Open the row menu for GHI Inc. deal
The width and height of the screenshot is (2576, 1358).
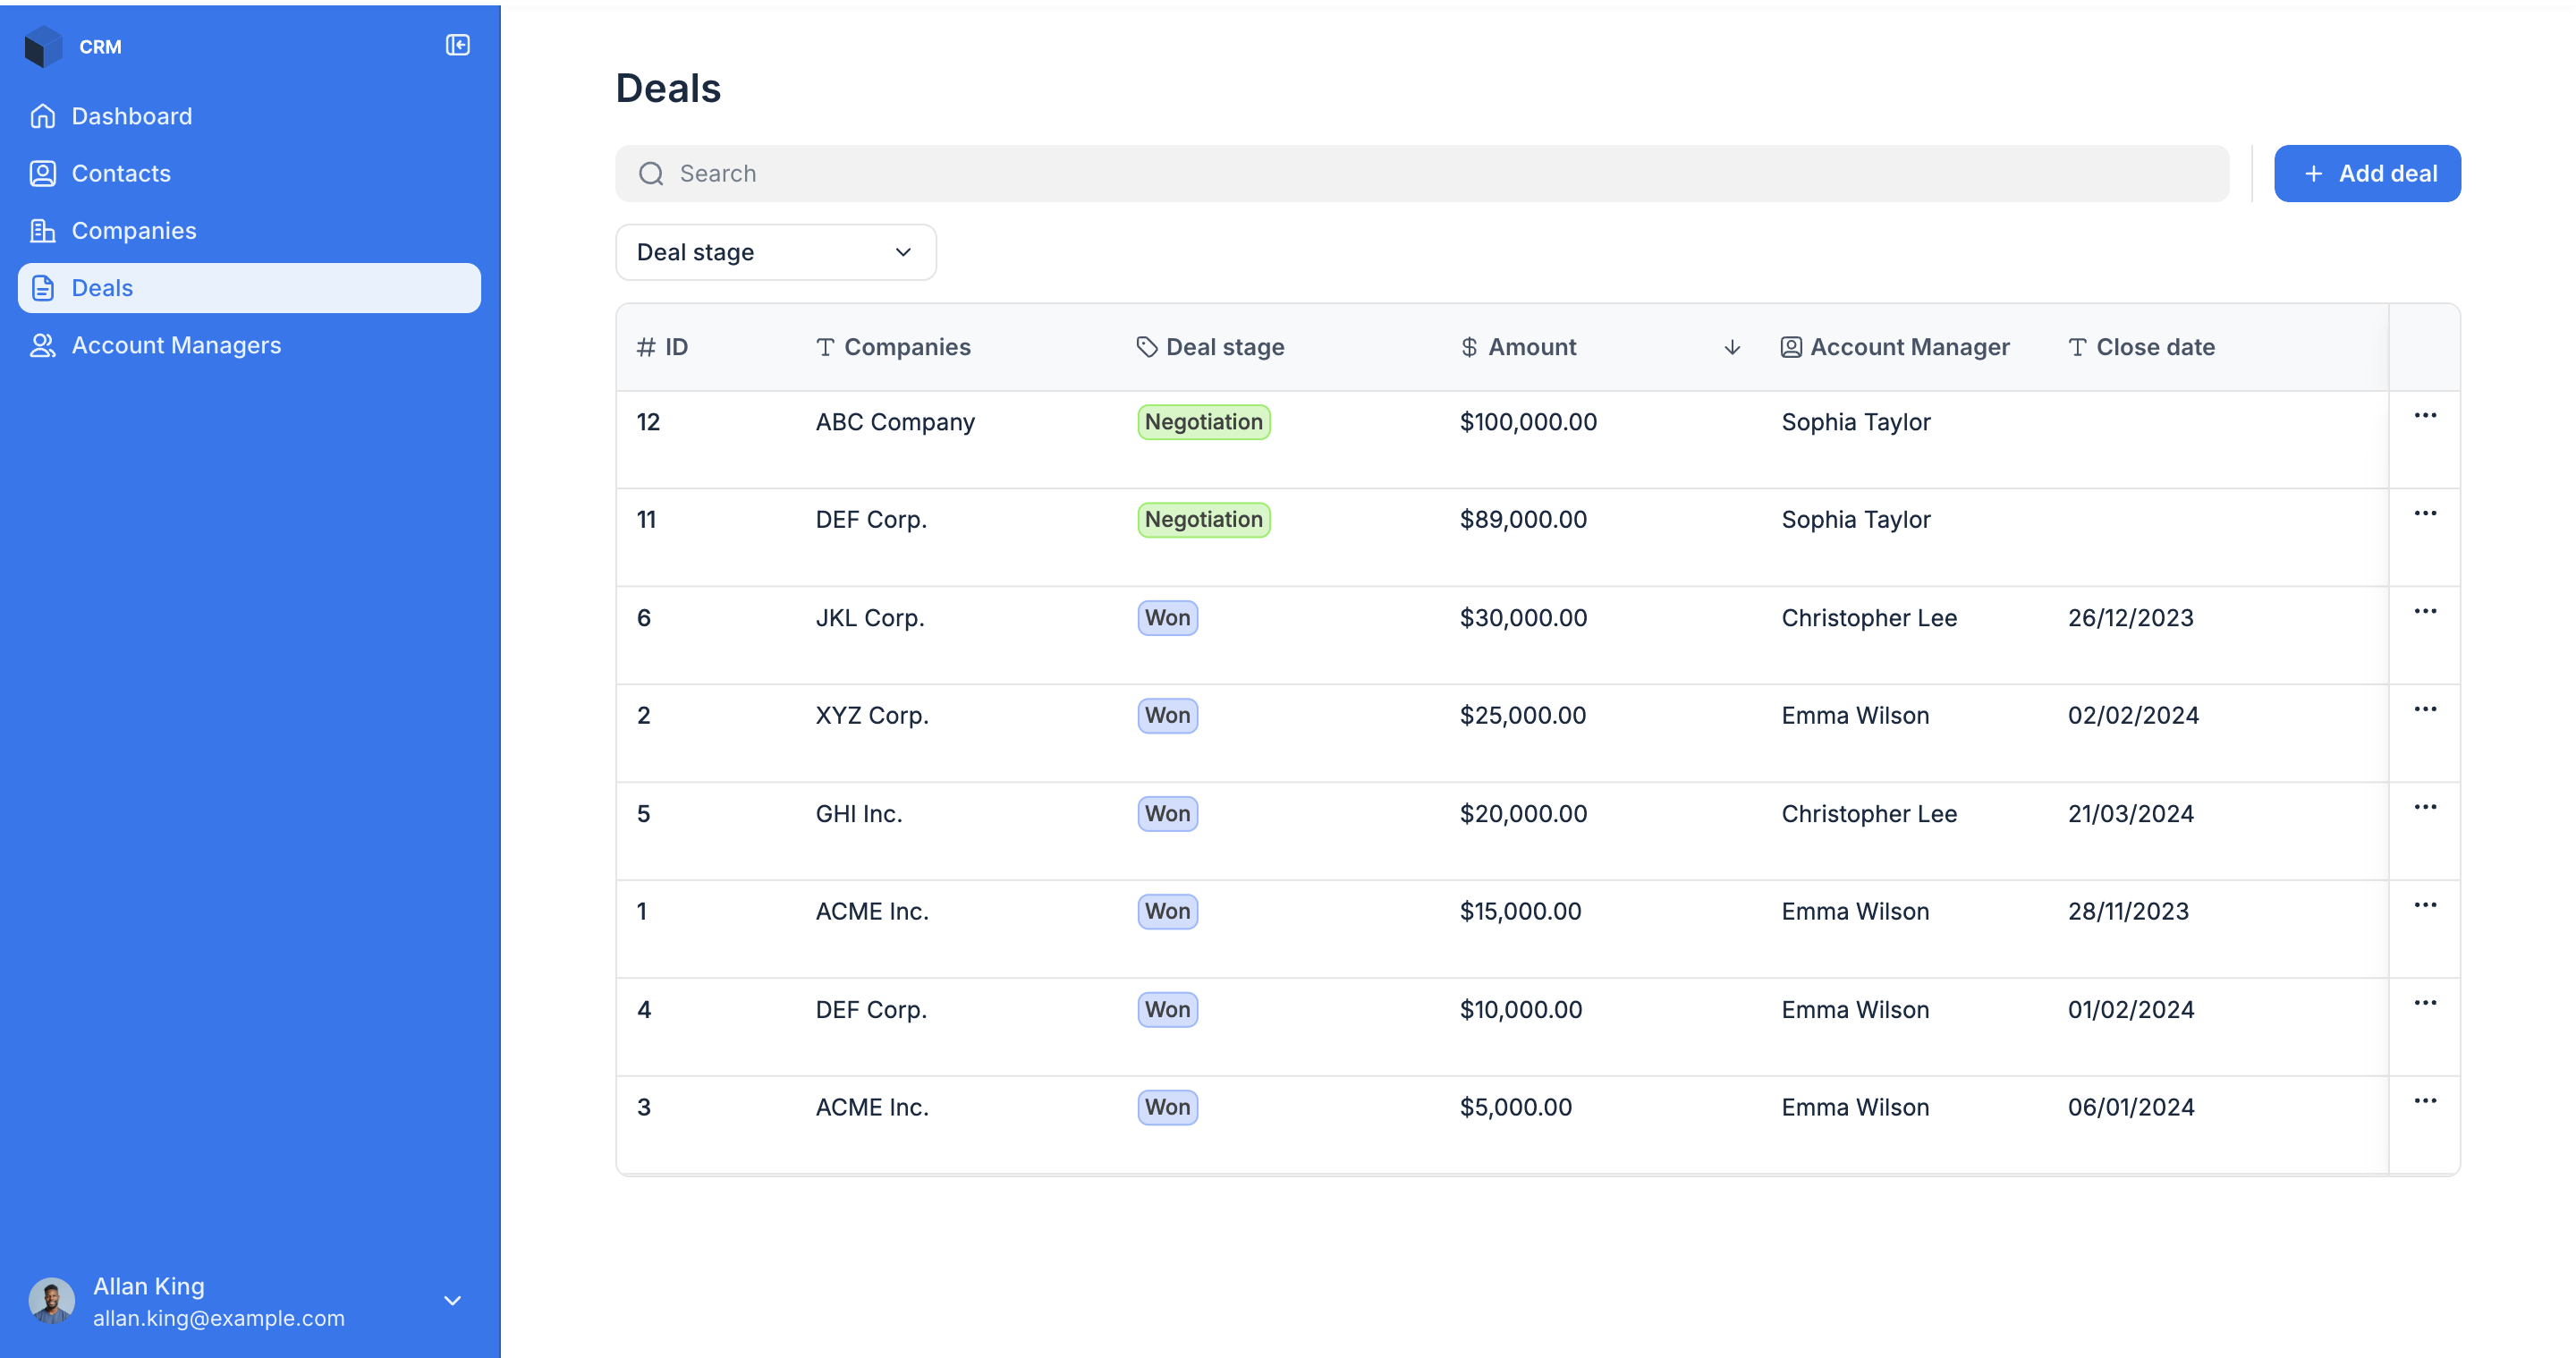pos(2424,808)
